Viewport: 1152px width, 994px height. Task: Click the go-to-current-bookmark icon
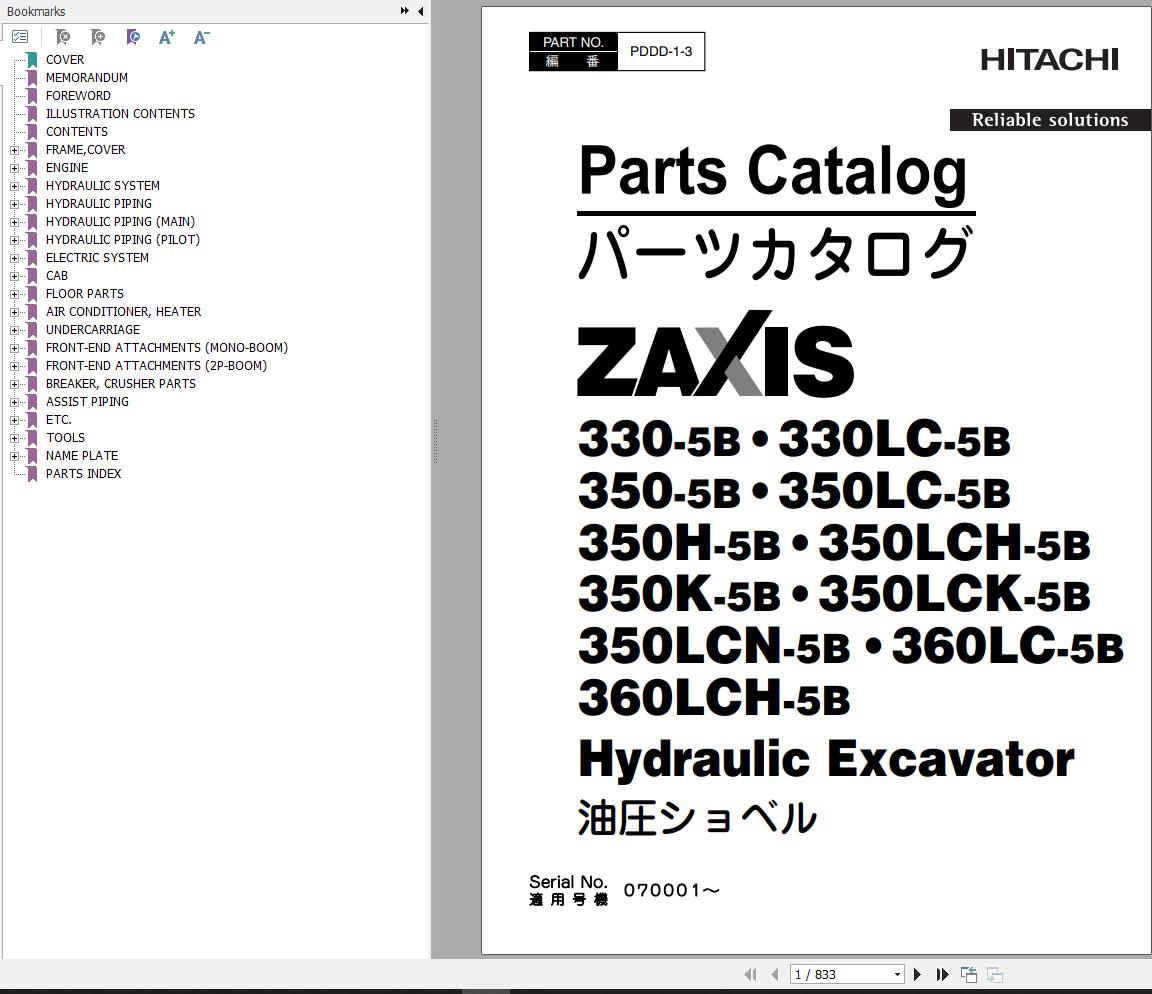[133, 37]
